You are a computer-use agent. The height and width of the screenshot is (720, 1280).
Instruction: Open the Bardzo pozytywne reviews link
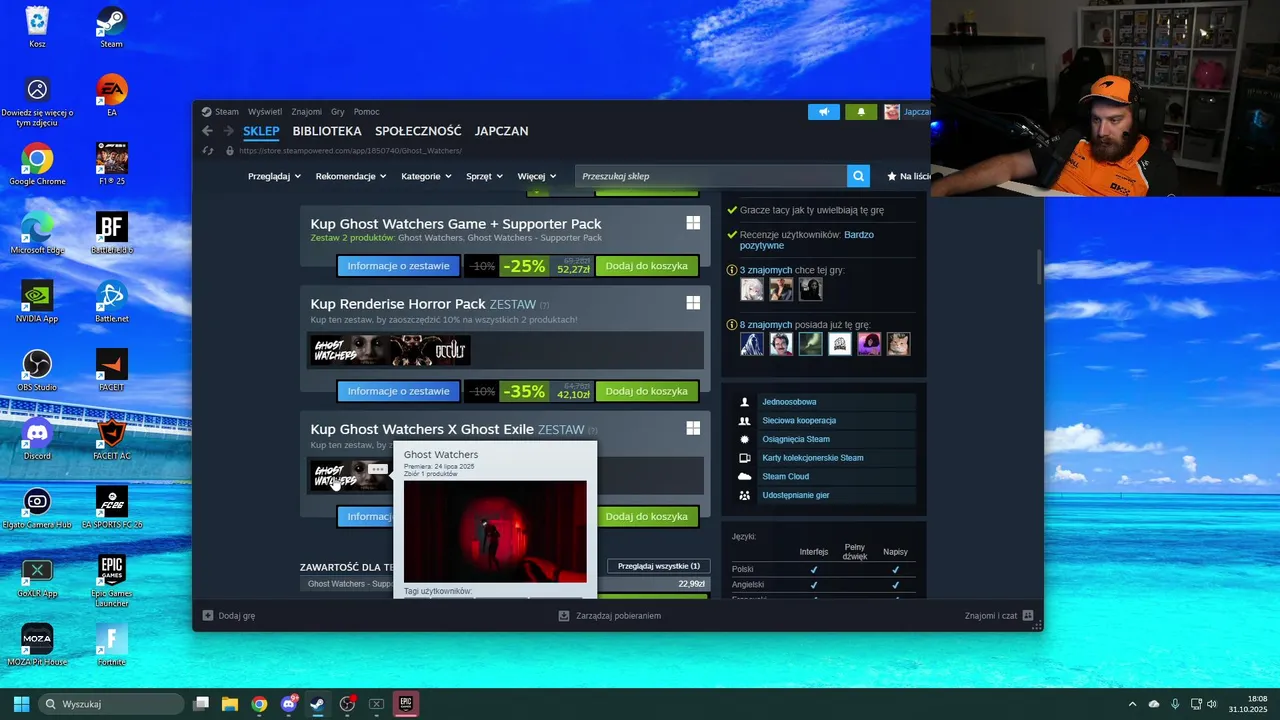[806, 240]
